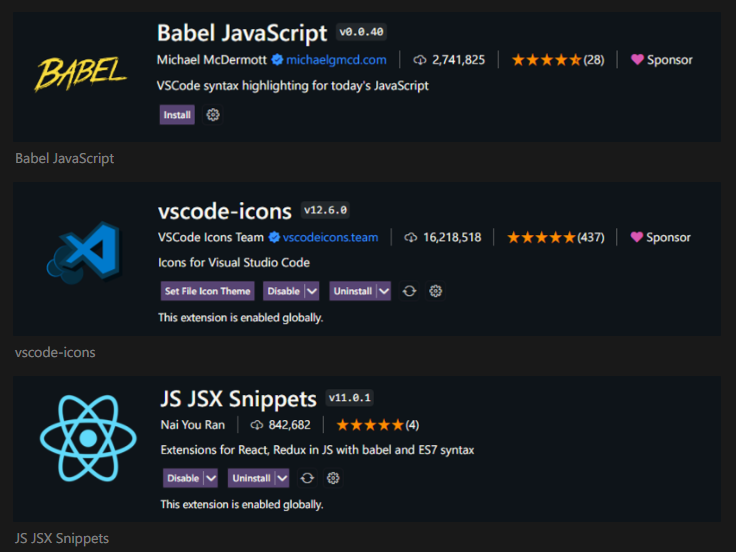Image resolution: width=736 pixels, height=552 pixels.
Task: Click vscode-icons verified publisher badge
Action: pos(274,238)
